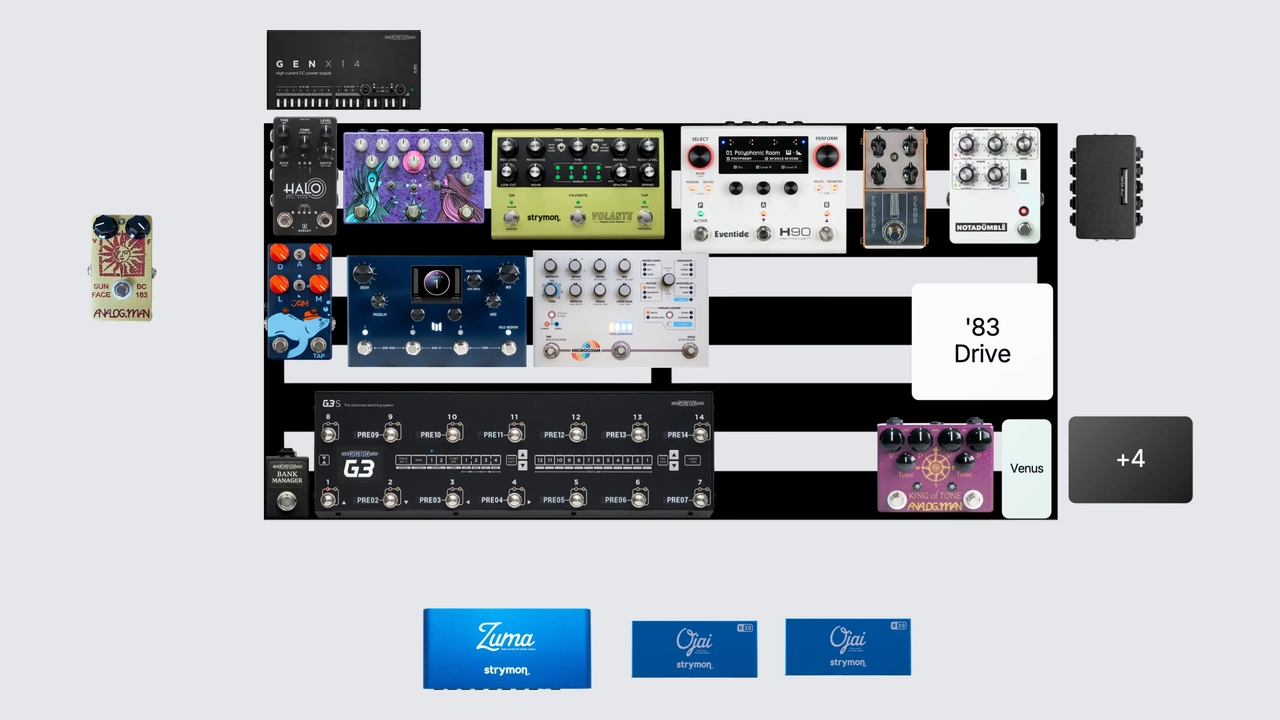Click the Sun Face pedal footswitch
Image resolution: width=1280 pixels, height=720 pixels.
click(122, 290)
